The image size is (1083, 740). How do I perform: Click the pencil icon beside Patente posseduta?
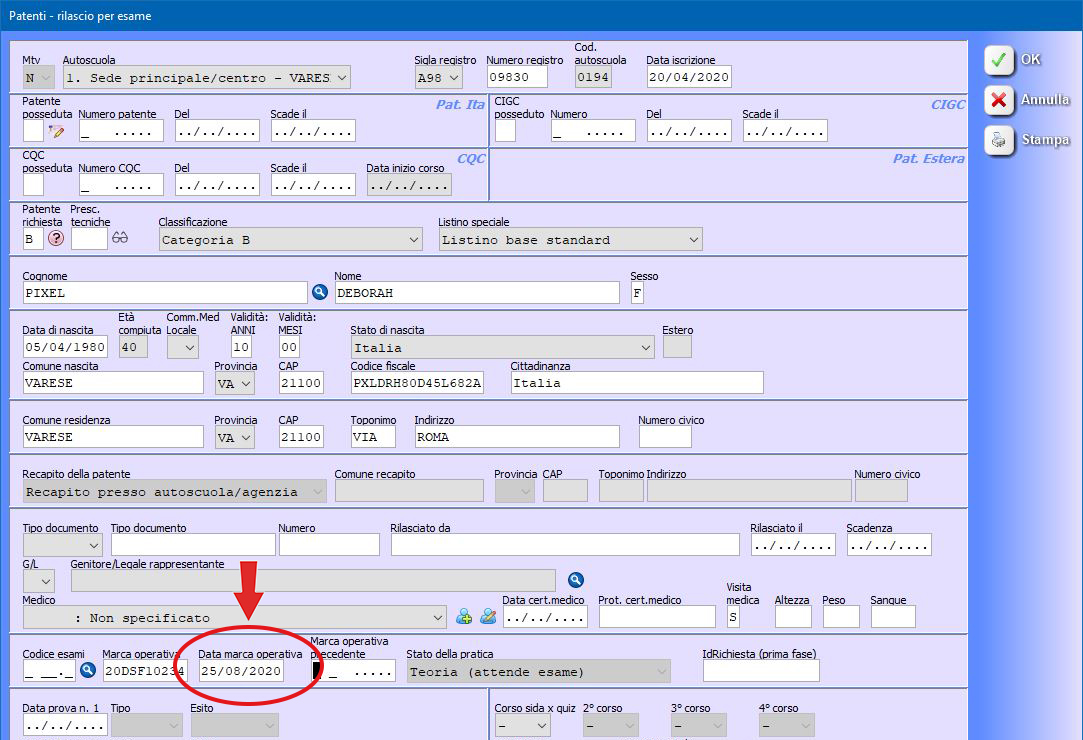[x=56, y=131]
